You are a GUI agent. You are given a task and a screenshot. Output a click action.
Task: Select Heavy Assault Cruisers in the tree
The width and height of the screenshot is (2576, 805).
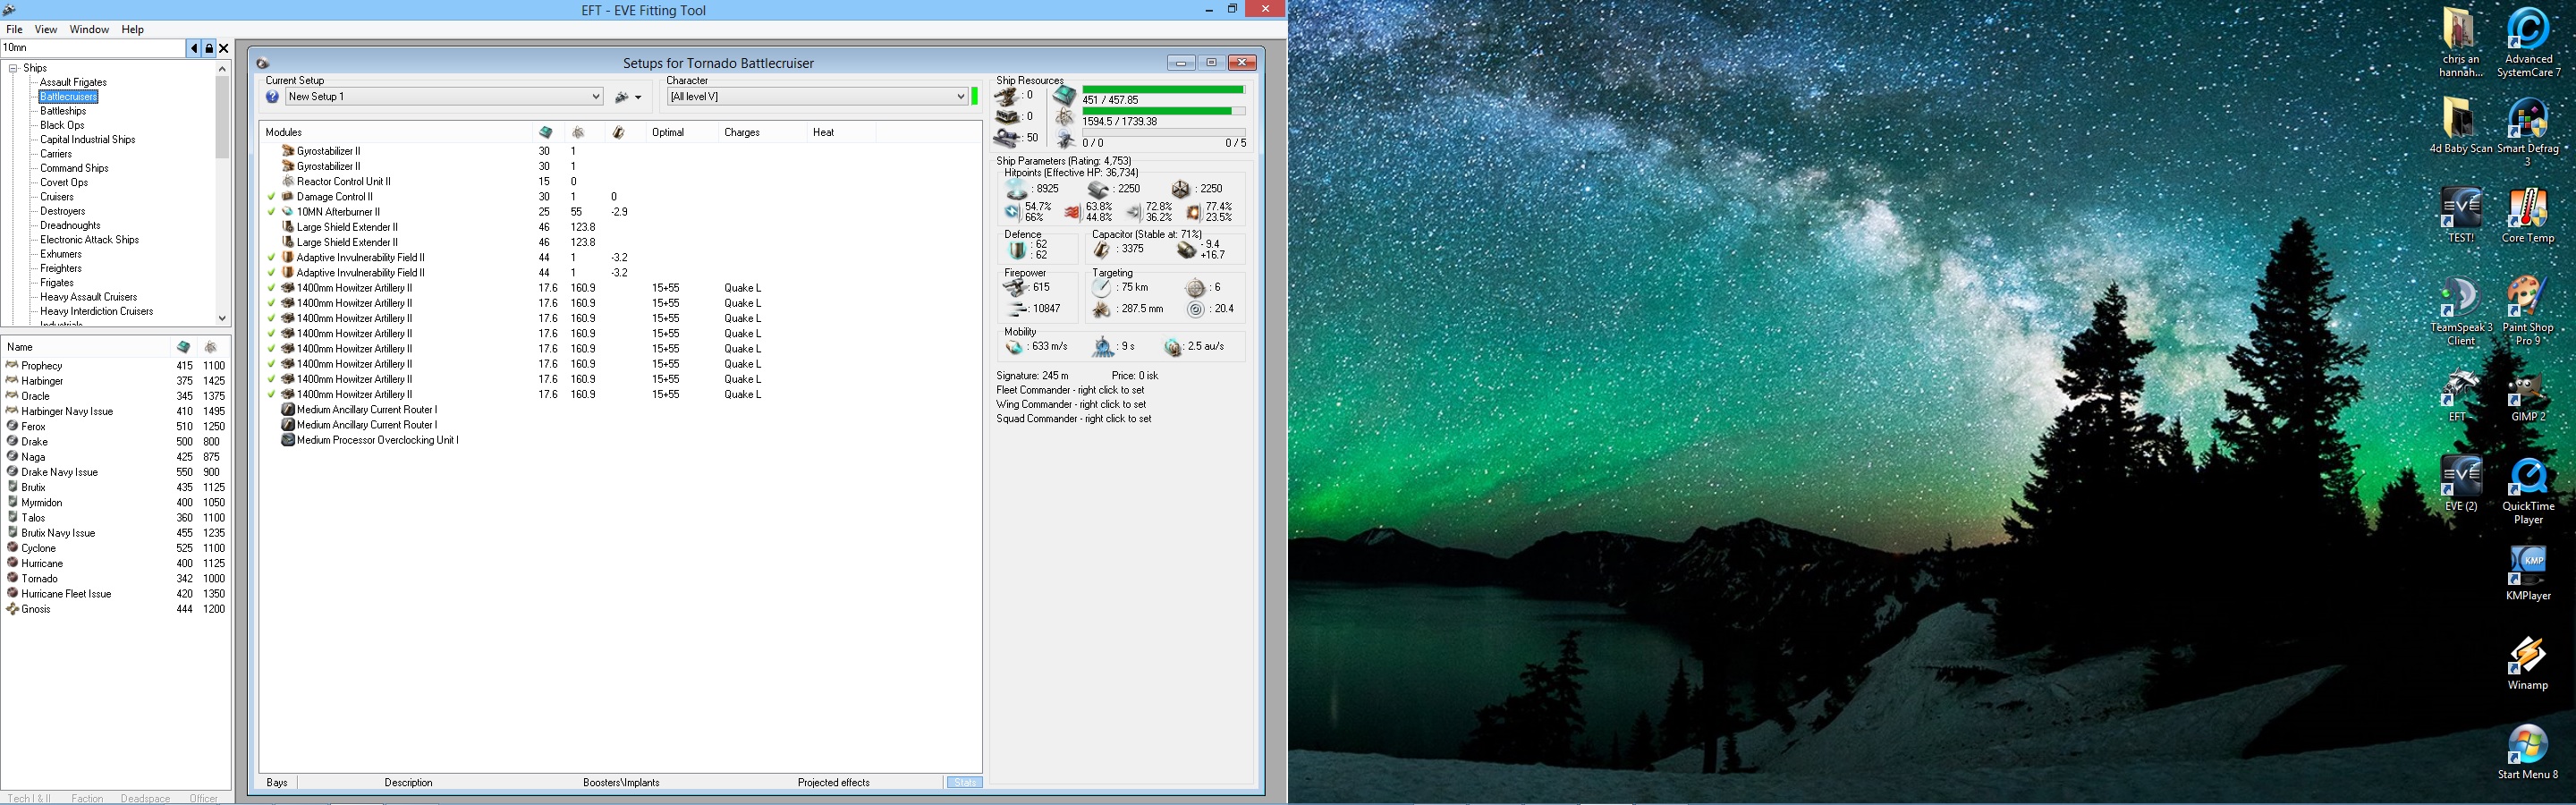89,297
